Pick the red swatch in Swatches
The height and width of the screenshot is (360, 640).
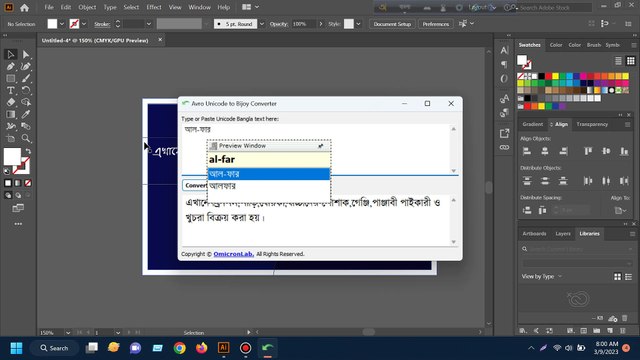[x=548, y=76]
